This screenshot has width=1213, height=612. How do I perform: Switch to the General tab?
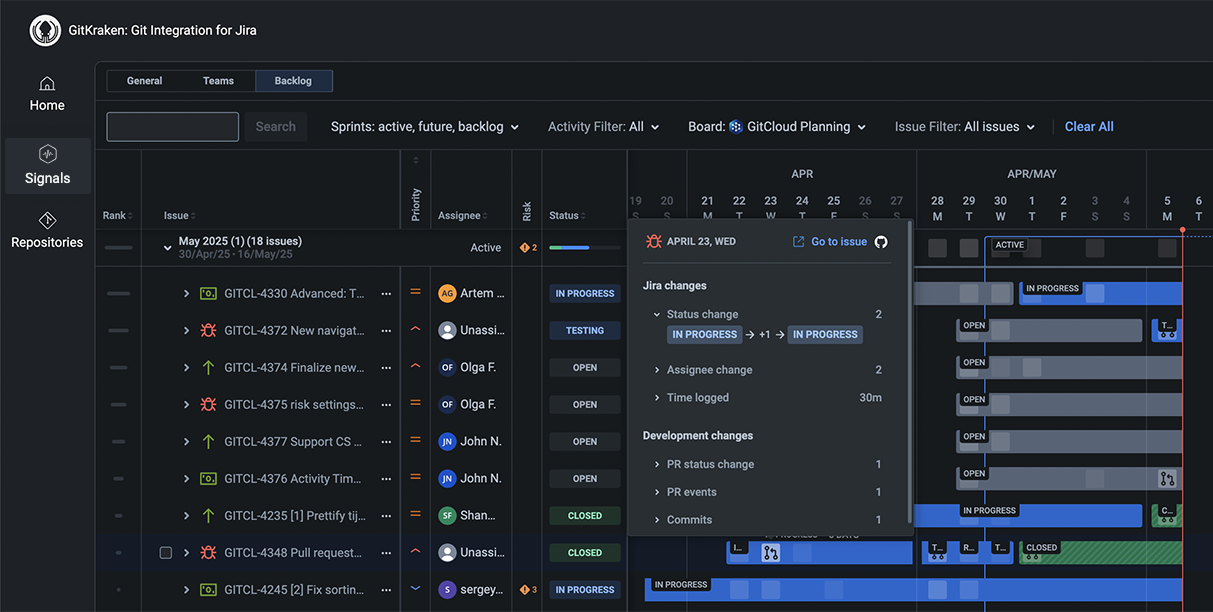click(x=145, y=81)
